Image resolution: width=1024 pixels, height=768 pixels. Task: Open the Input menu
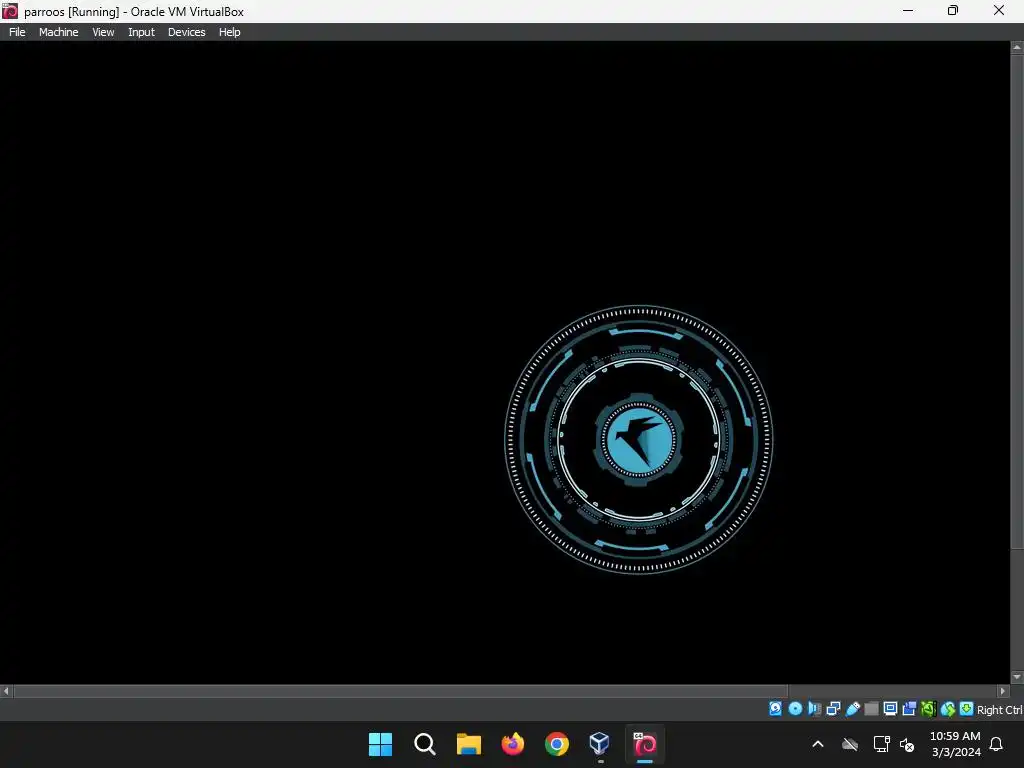click(x=141, y=32)
